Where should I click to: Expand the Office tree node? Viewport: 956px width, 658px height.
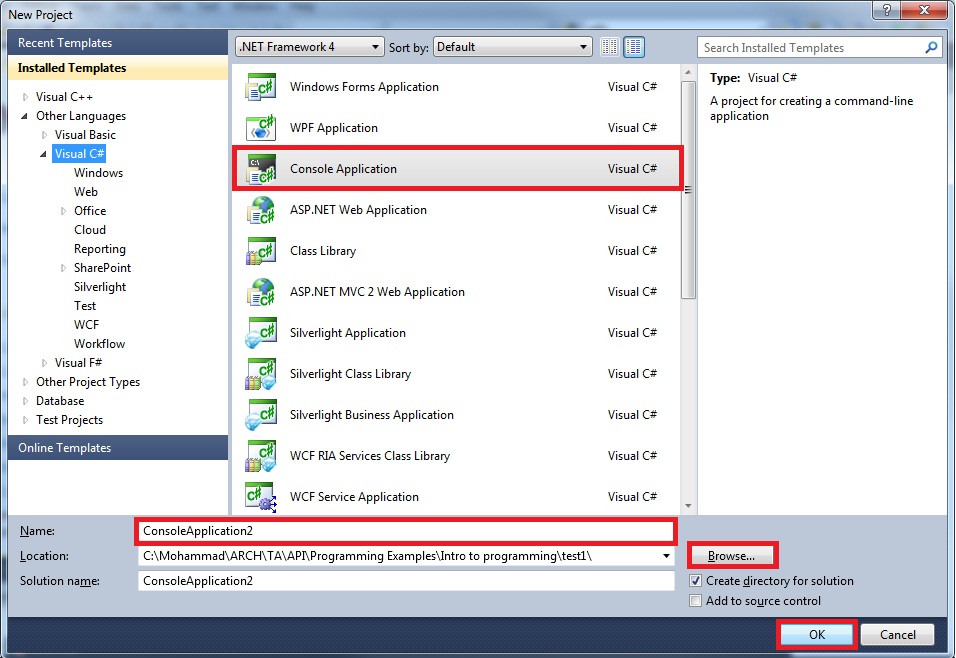(63, 211)
